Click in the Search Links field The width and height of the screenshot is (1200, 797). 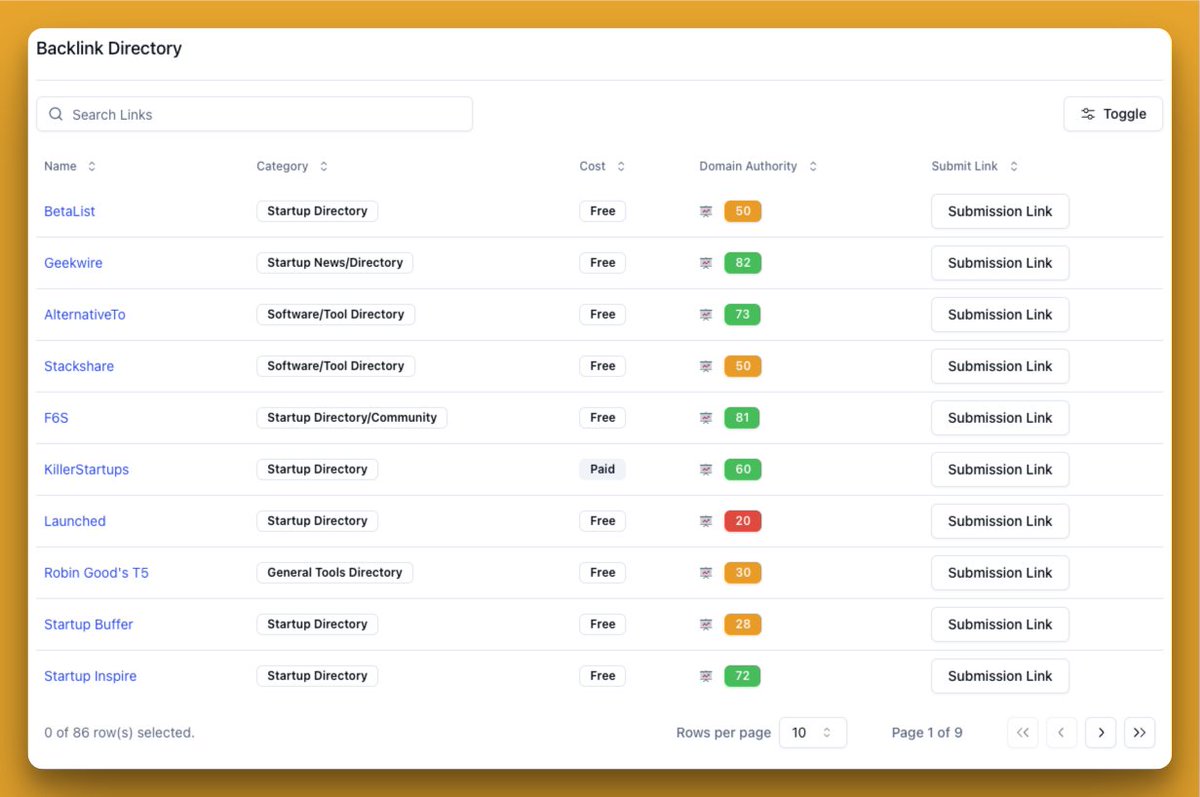point(254,114)
